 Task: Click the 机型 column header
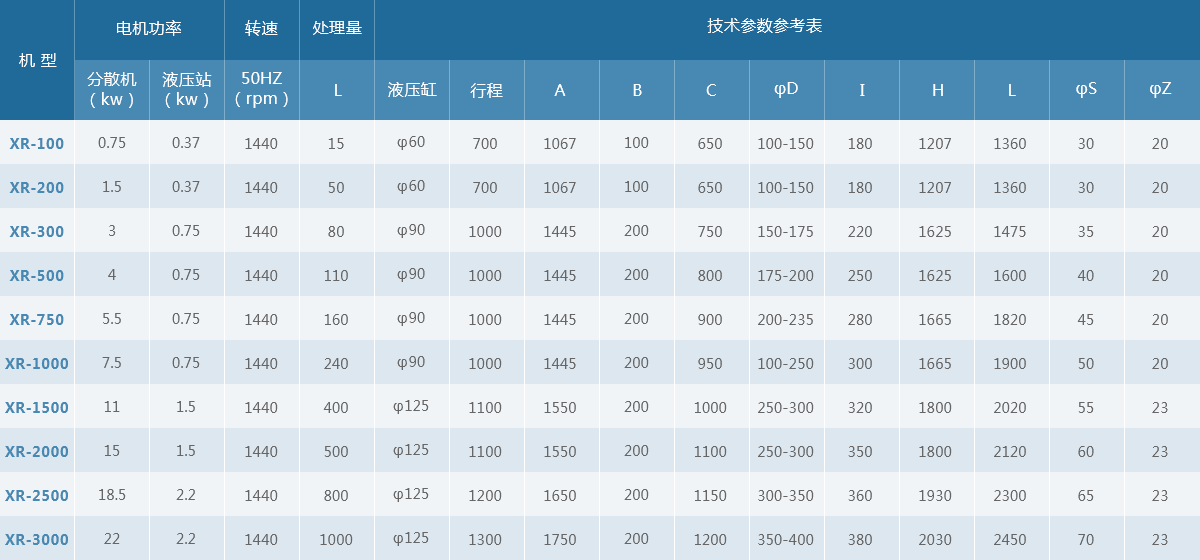(x=37, y=60)
